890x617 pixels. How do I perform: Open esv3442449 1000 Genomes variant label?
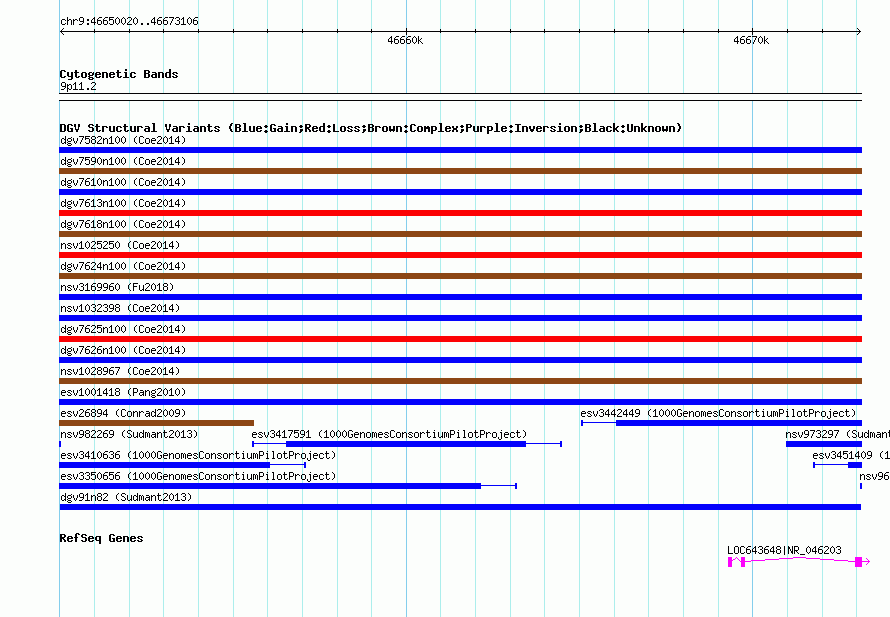[718, 413]
